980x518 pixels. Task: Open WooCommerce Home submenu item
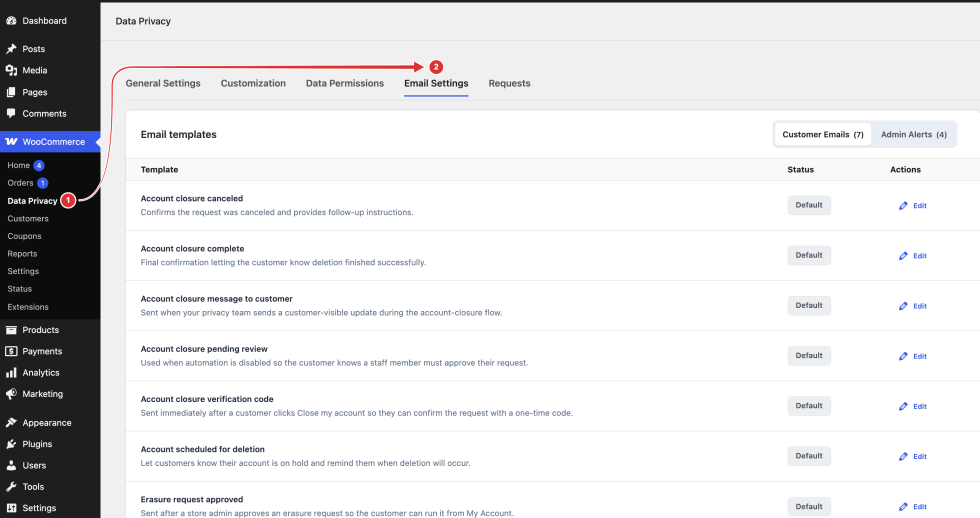click(x=19, y=165)
